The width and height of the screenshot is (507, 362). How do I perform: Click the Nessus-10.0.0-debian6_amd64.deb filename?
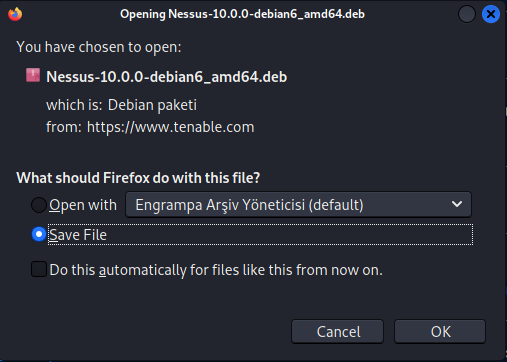[x=166, y=77]
